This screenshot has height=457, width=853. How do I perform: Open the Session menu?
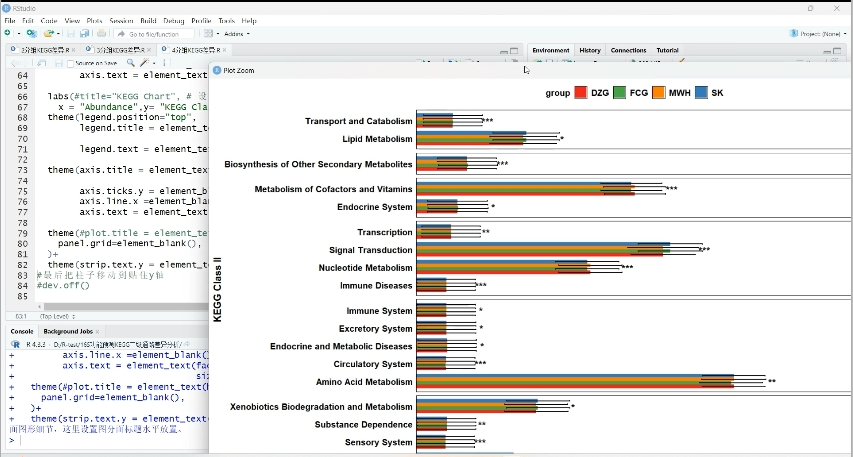pyautogui.click(x=121, y=21)
